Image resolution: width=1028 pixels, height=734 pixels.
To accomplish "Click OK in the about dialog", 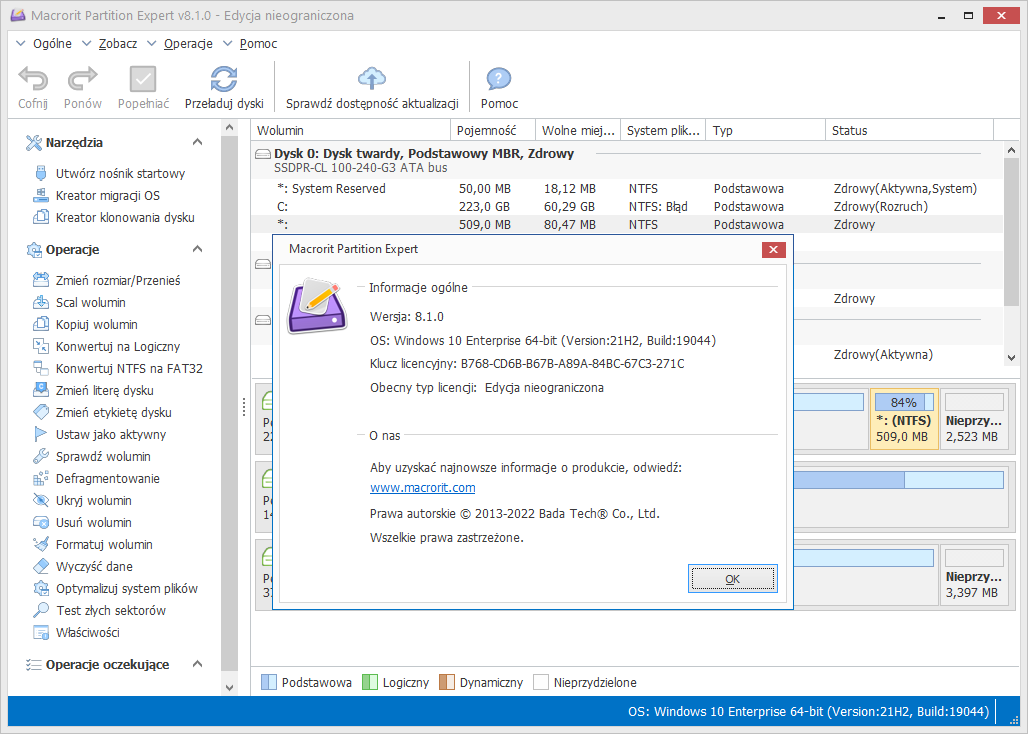I will [732, 579].
